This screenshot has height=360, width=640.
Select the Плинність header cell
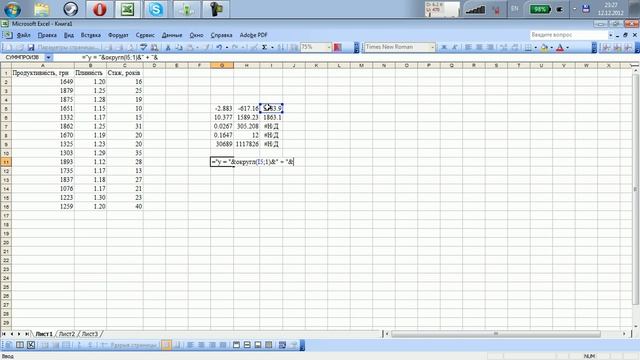click(90, 73)
